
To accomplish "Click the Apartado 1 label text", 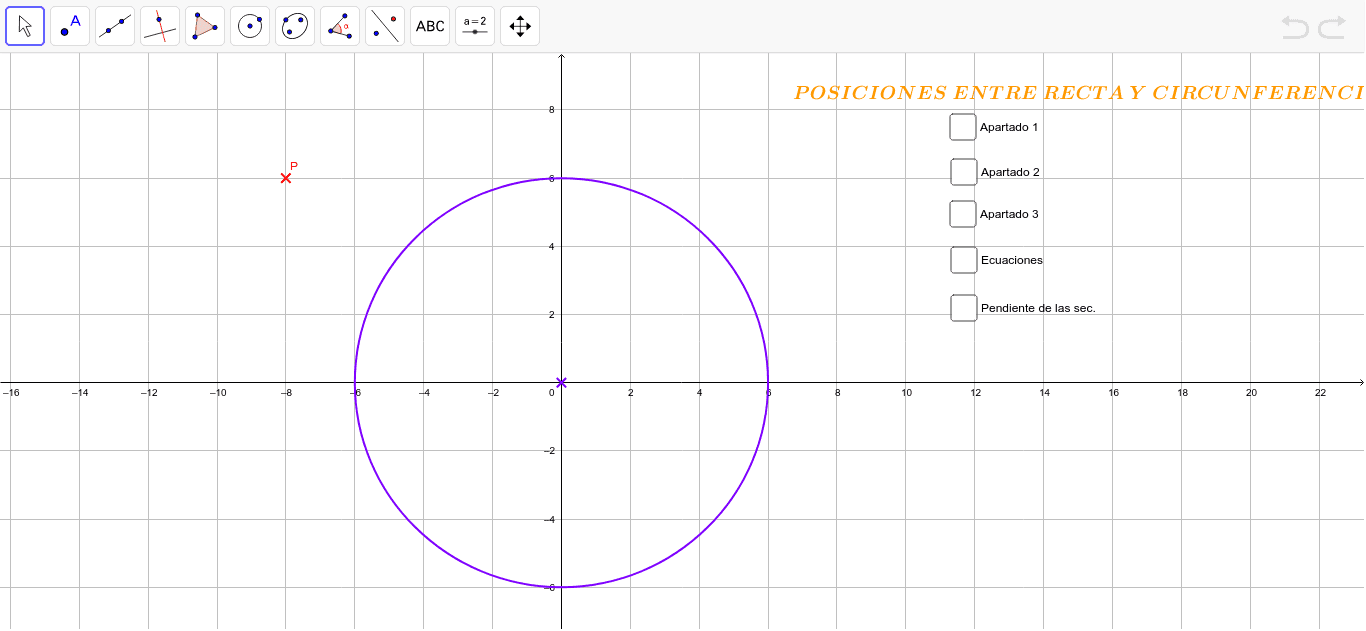I will [x=1009, y=127].
